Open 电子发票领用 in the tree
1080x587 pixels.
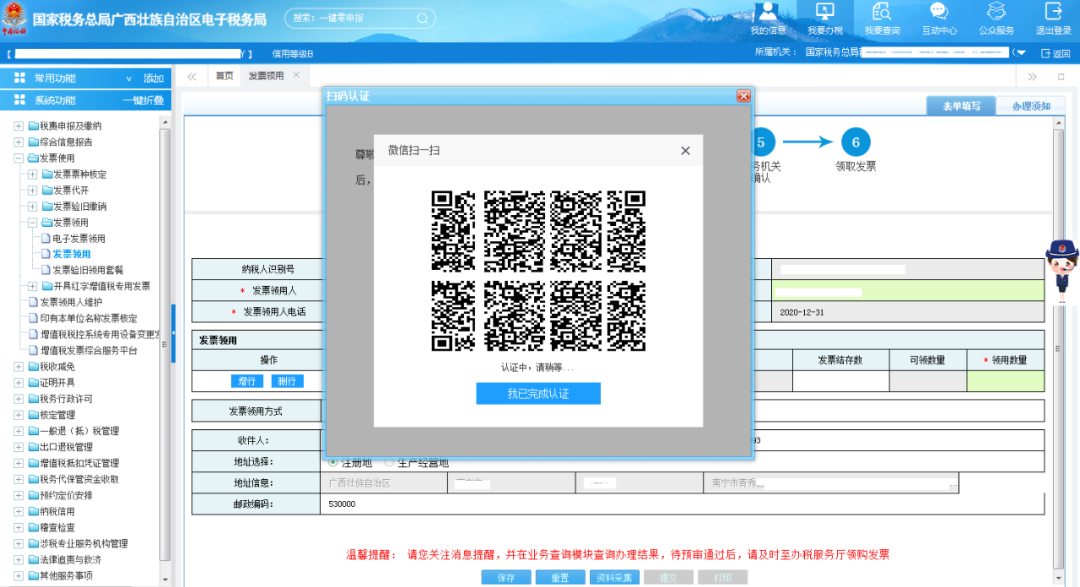(x=79, y=238)
